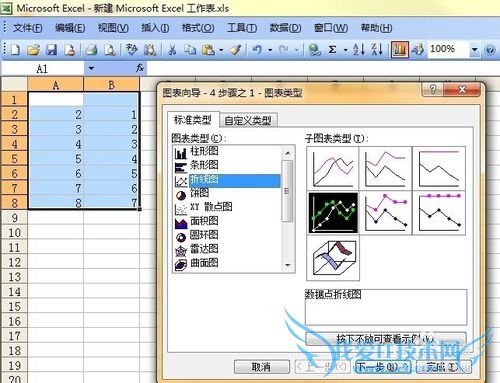Insert a hyperlink using the globe icon
Image resolution: width=500 pixels, height=383 pixels.
click(314, 50)
